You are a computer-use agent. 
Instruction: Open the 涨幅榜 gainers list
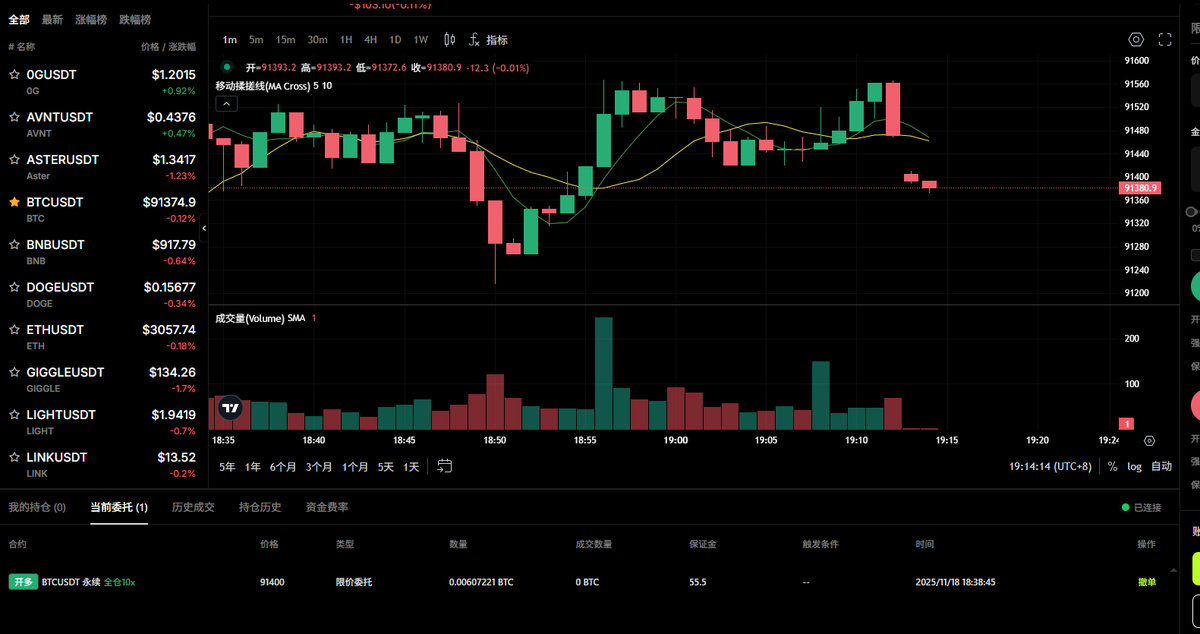91,18
